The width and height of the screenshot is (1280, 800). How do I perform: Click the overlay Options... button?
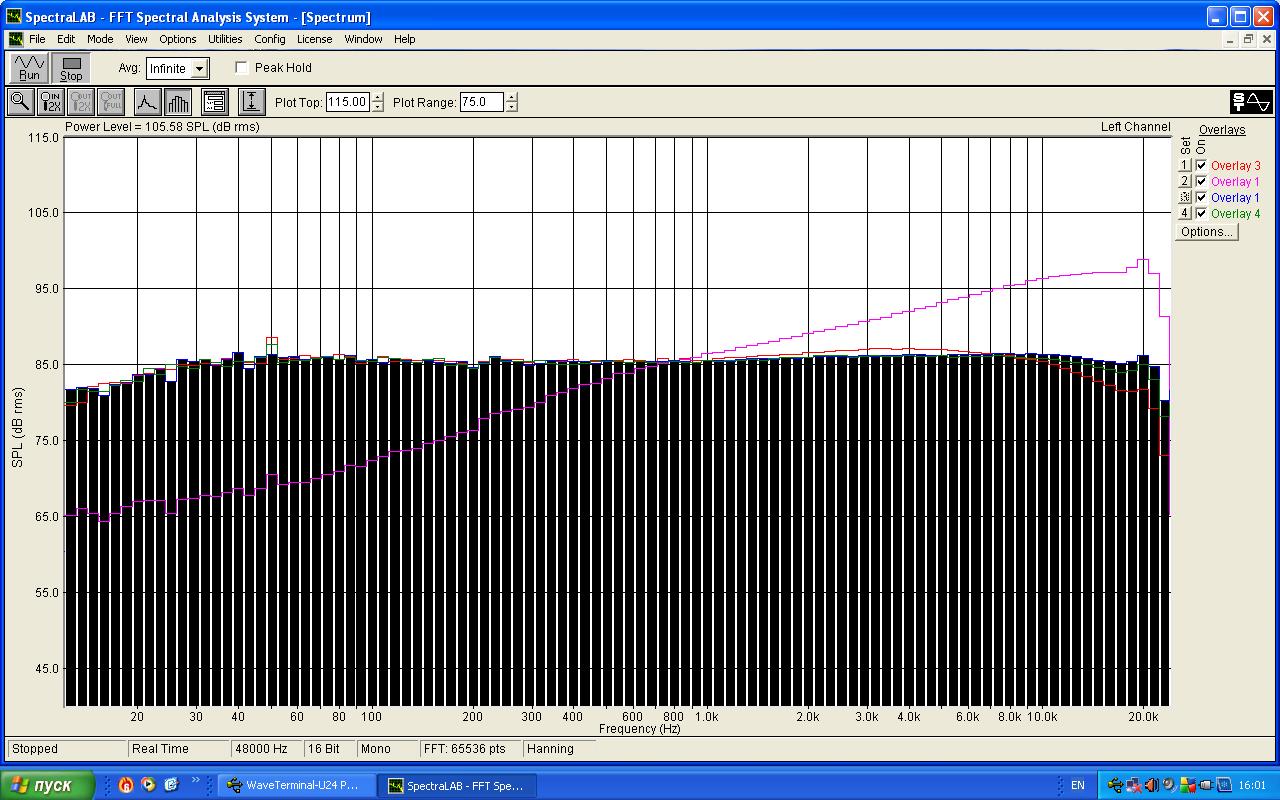1206,232
